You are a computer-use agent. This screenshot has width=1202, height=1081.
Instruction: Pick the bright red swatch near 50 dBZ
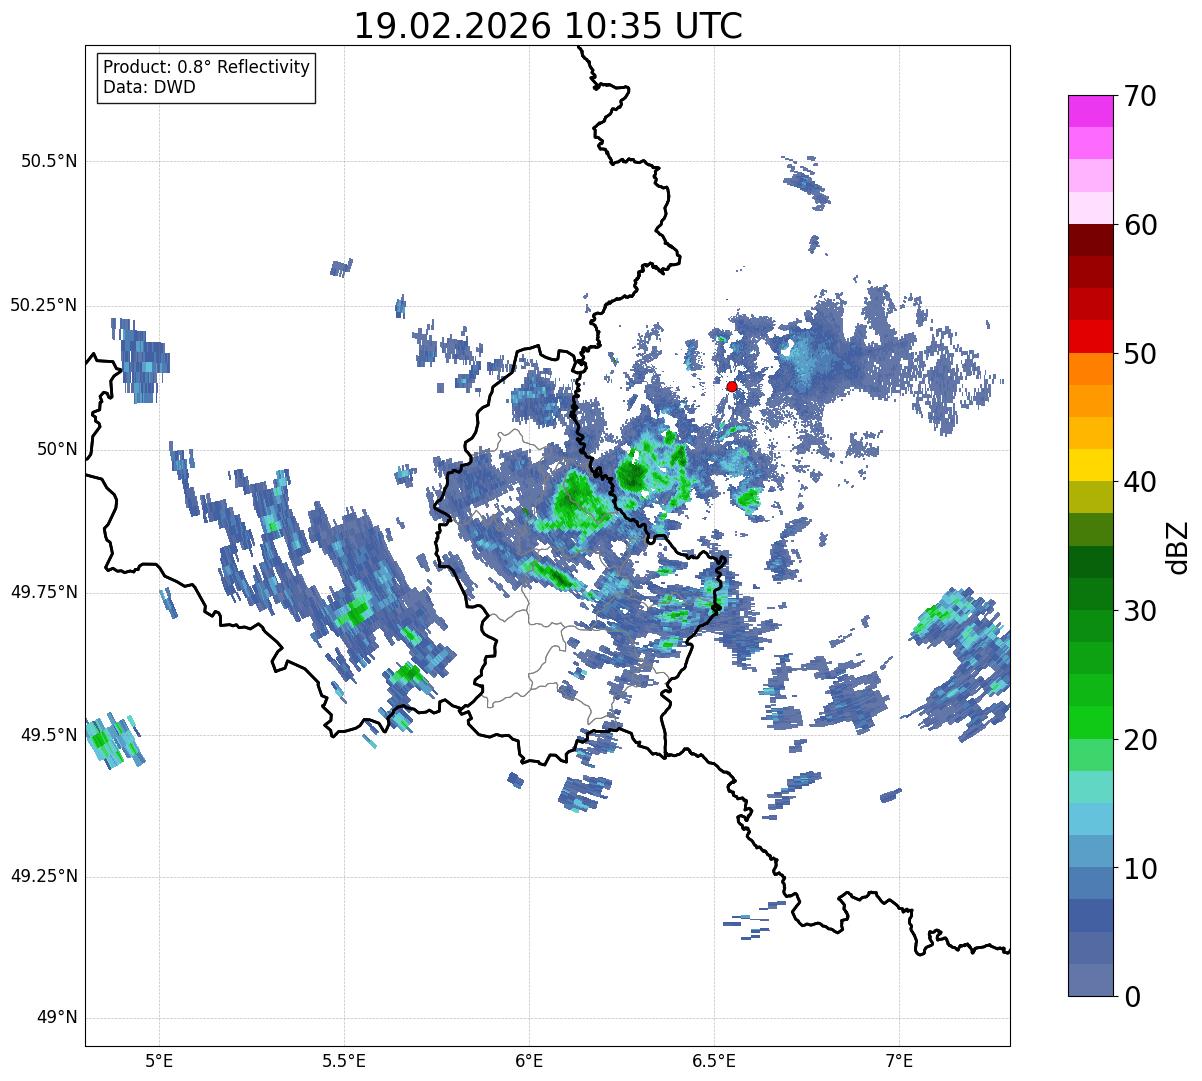[1090, 337]
